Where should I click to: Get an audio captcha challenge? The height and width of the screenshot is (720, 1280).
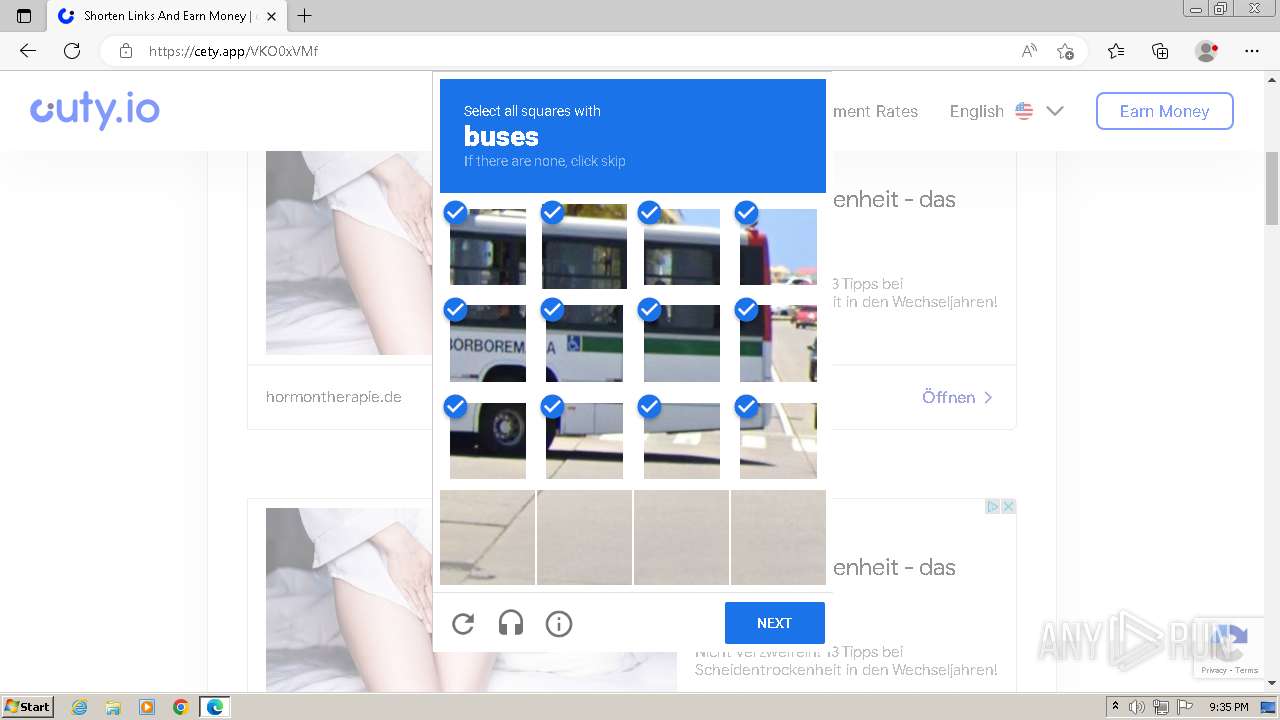click(511, 624)
